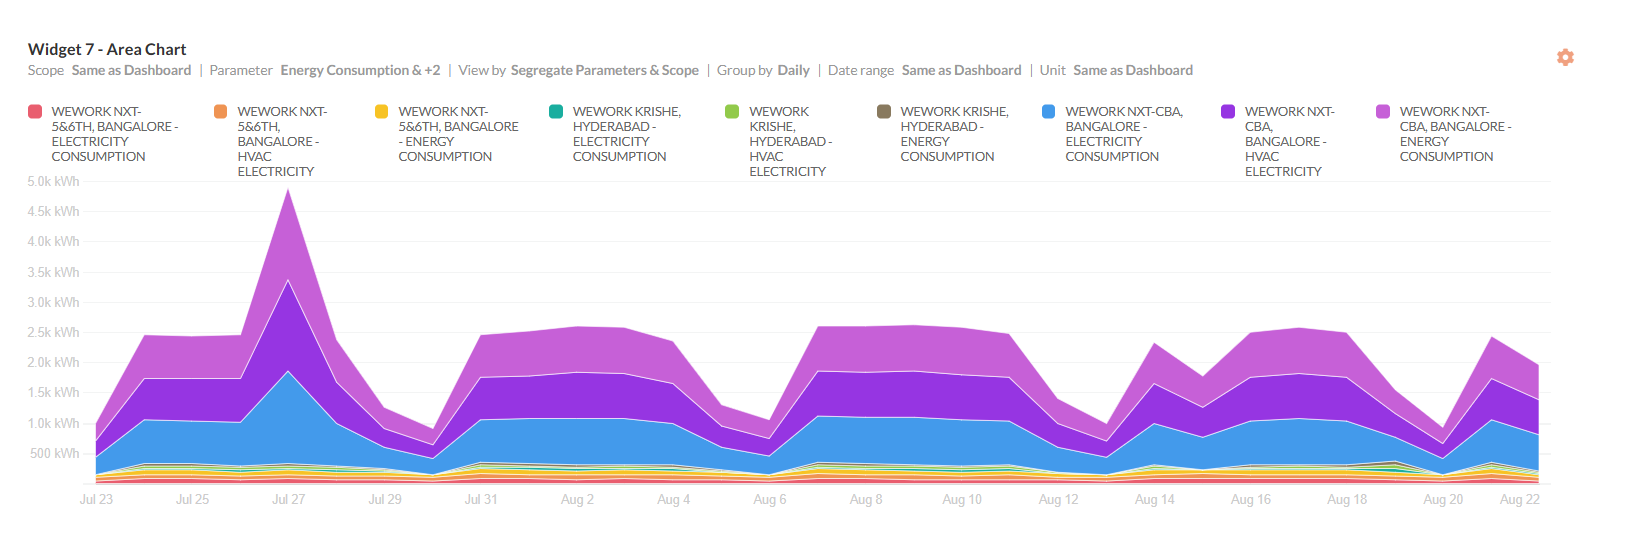The image size is (1630, 547).
Task: Toggle legend WEWORK NXT-5&6TH Bangalore Electricity Consumption
Action: [x=115, y=134]
